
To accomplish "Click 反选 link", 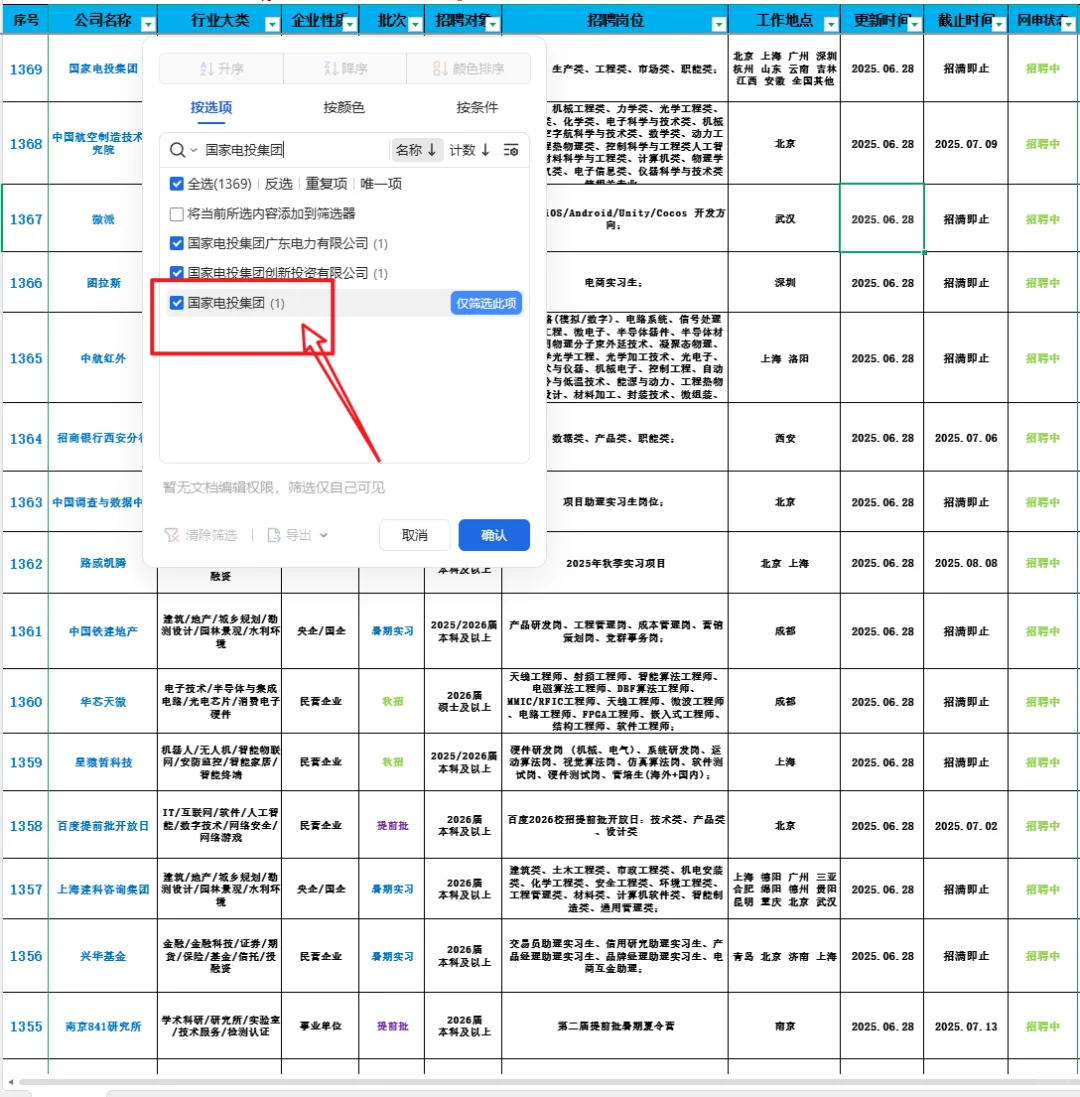I will [x=278, y=184].
